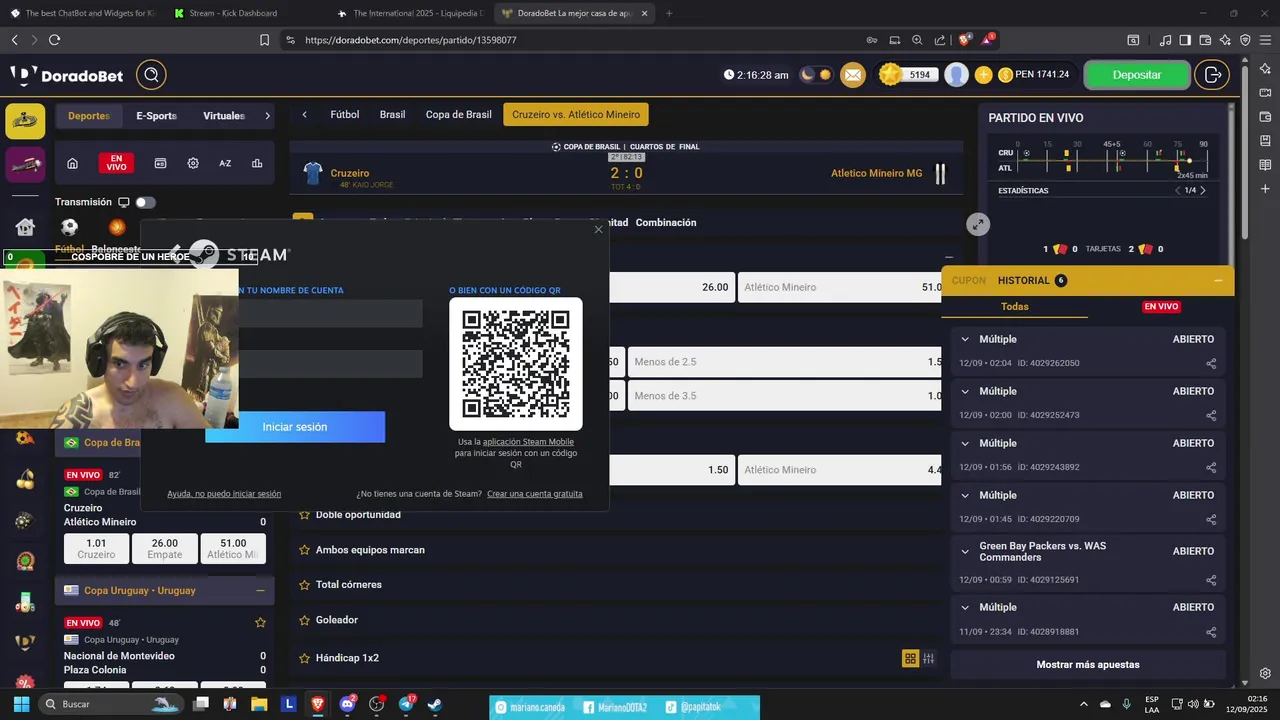Select the football sport icon
The width and height of the screenshot is (1280, 720).
[x=69, y=227]
